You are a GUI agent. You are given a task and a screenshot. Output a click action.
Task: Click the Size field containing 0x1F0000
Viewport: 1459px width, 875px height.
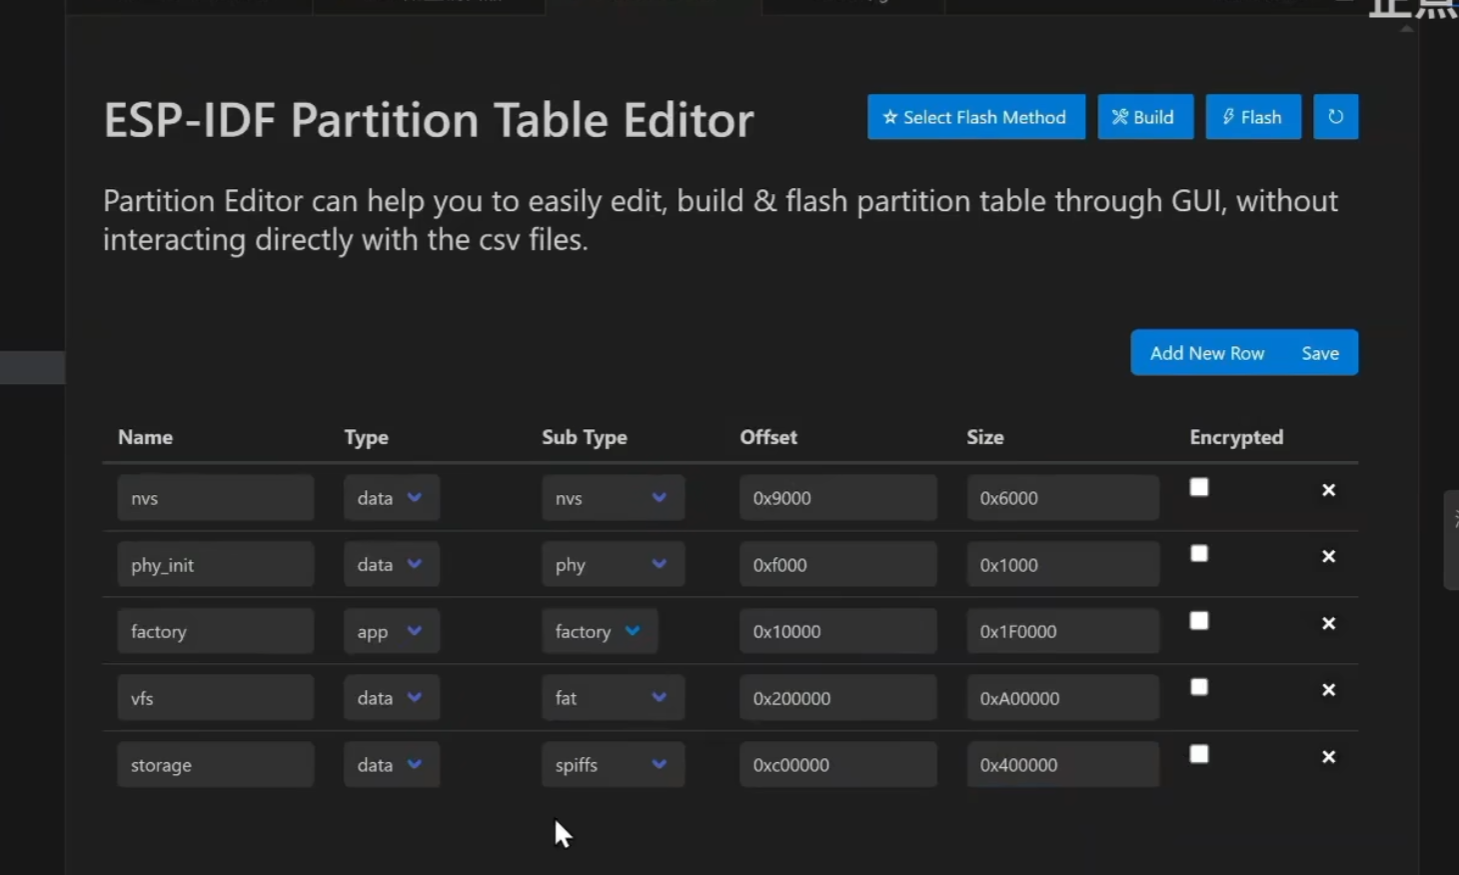(x=1063, y=631)
